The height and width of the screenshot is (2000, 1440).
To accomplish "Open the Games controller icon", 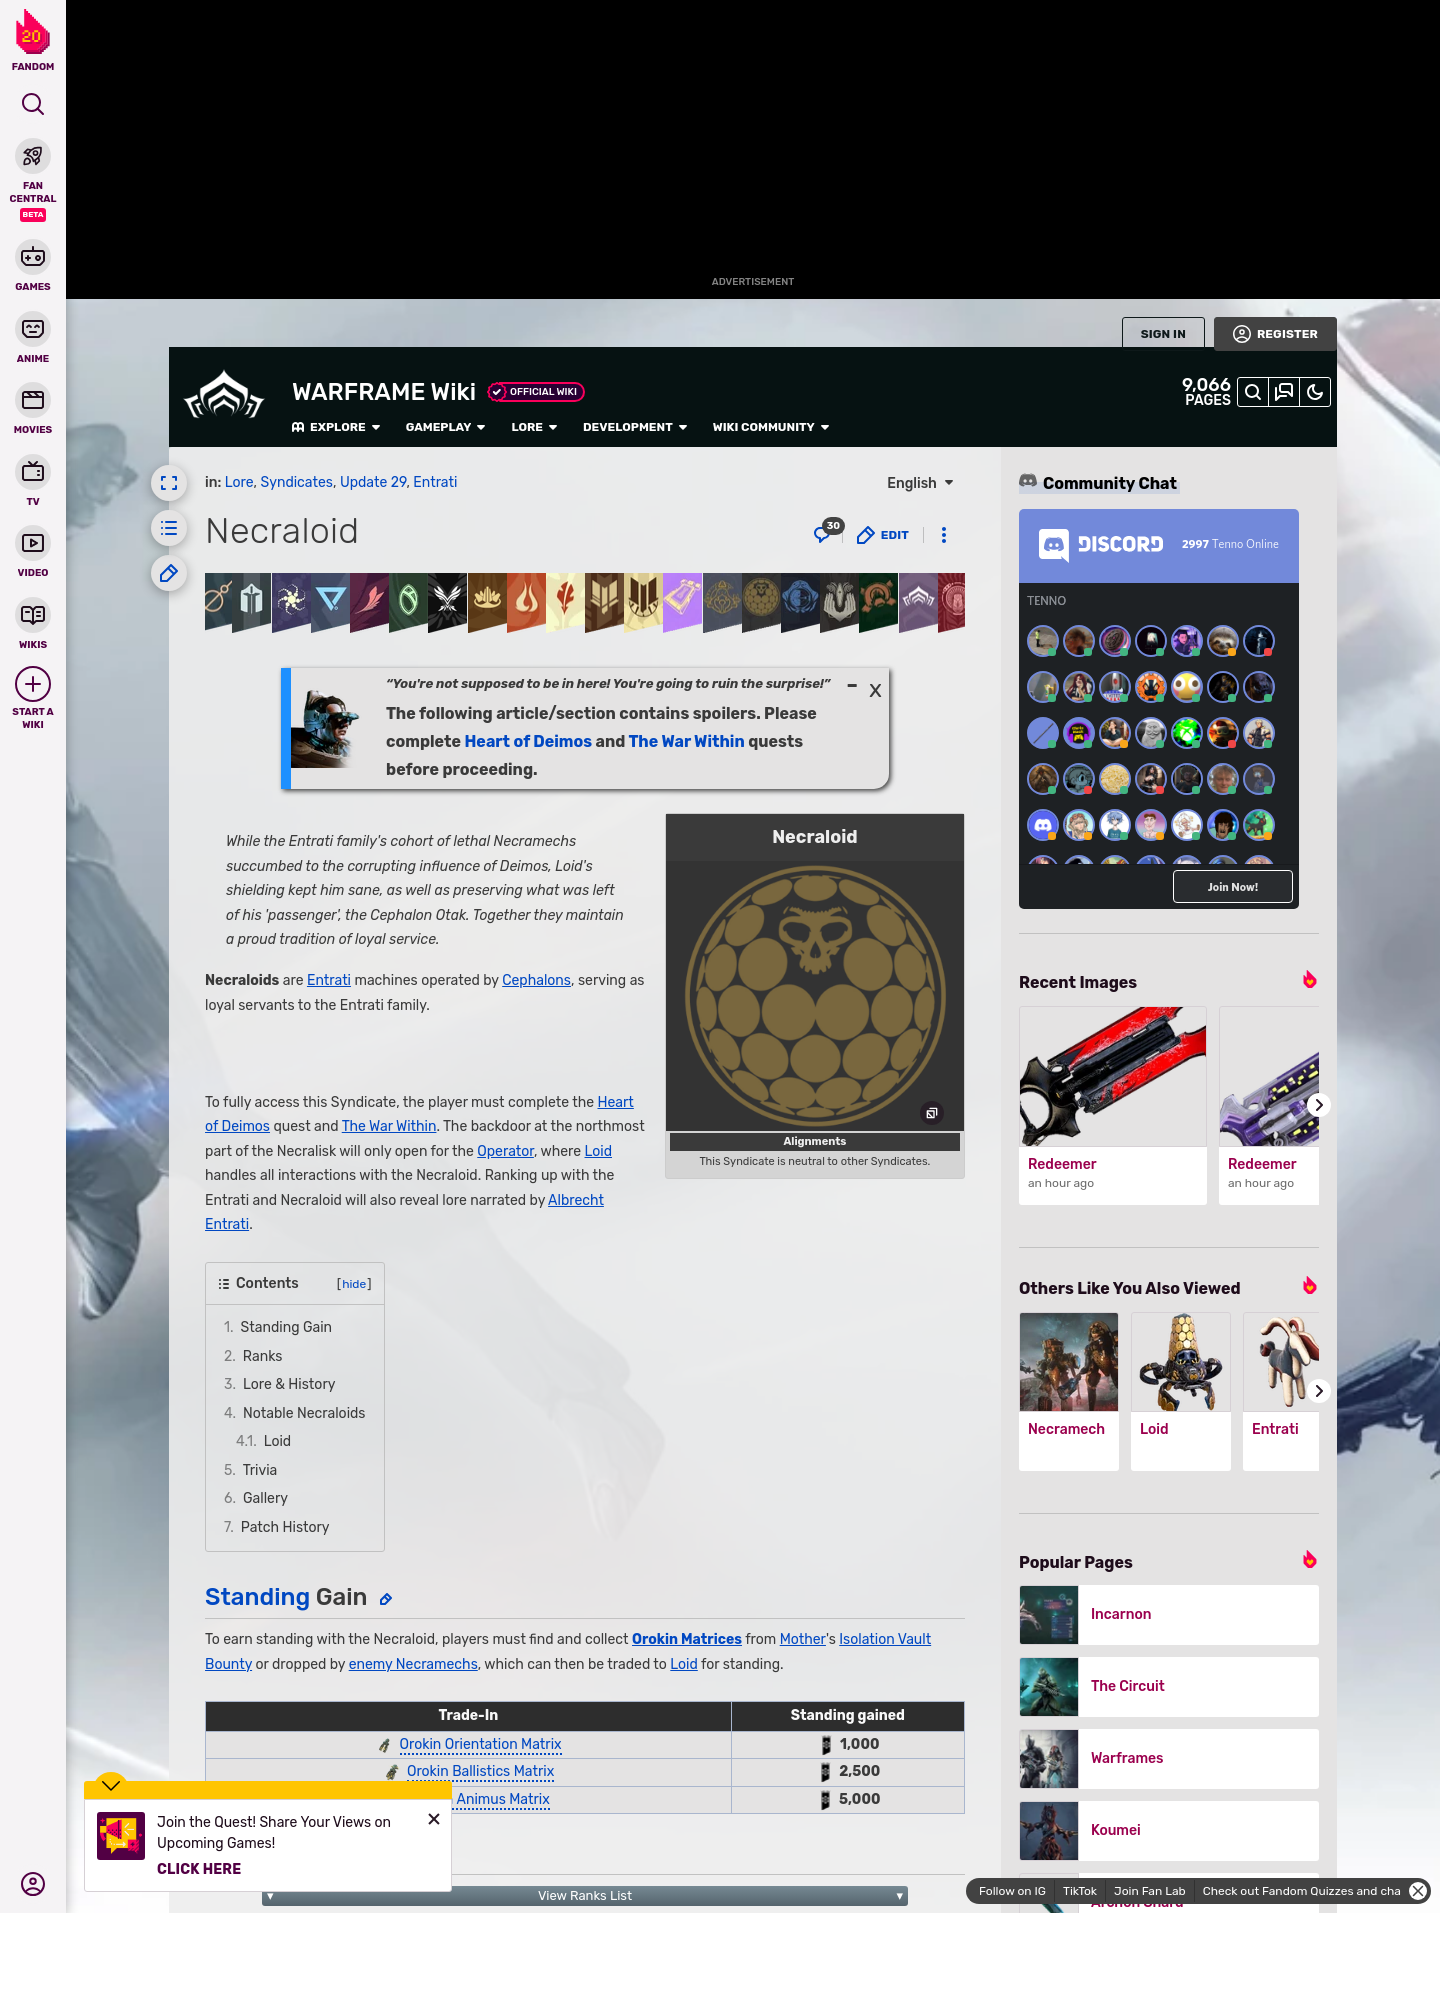I will tap(33, 257).
